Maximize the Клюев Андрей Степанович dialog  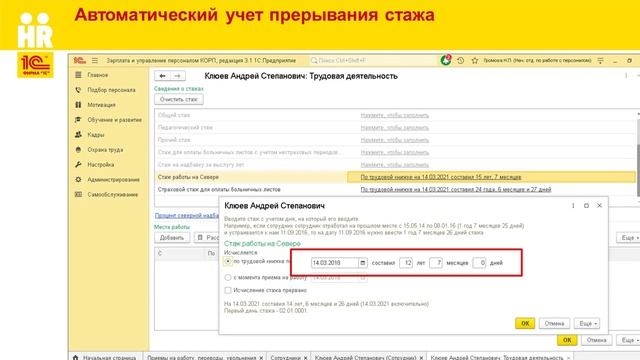586,206
